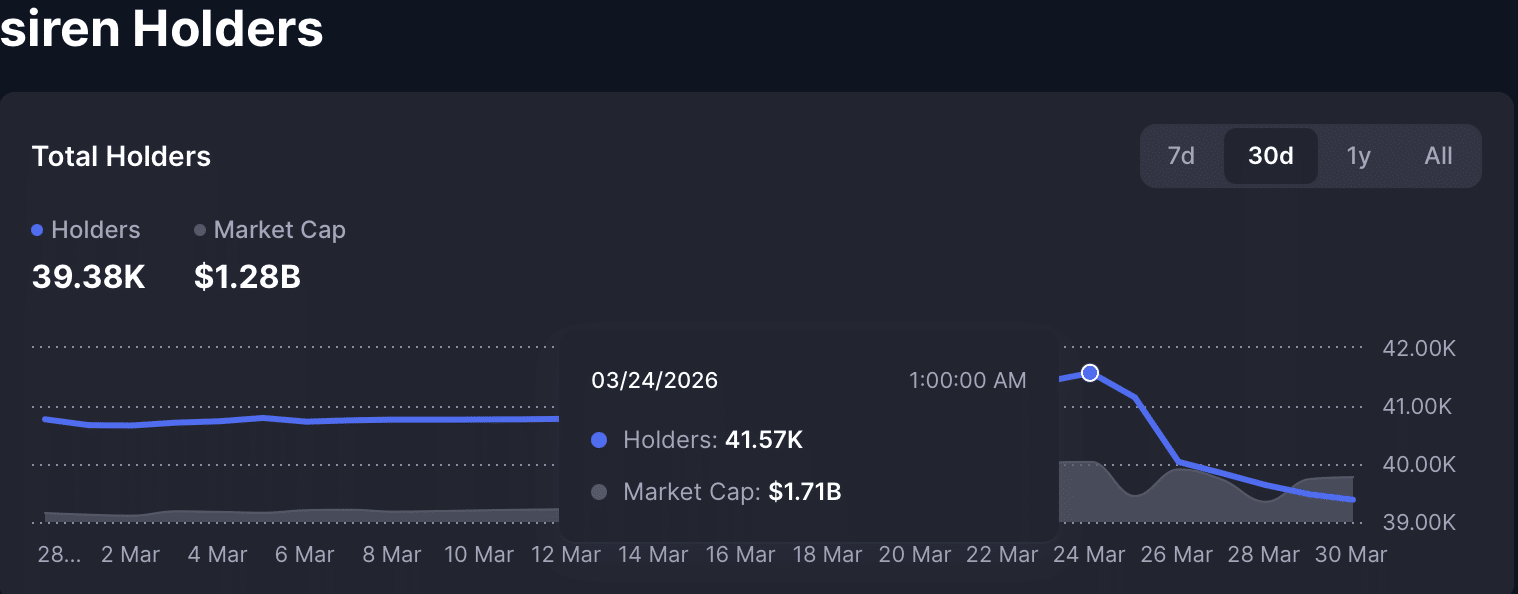Click the 30 Mar label on the x-axis
Screen dimensions: 1518x594
point(1351,553)
